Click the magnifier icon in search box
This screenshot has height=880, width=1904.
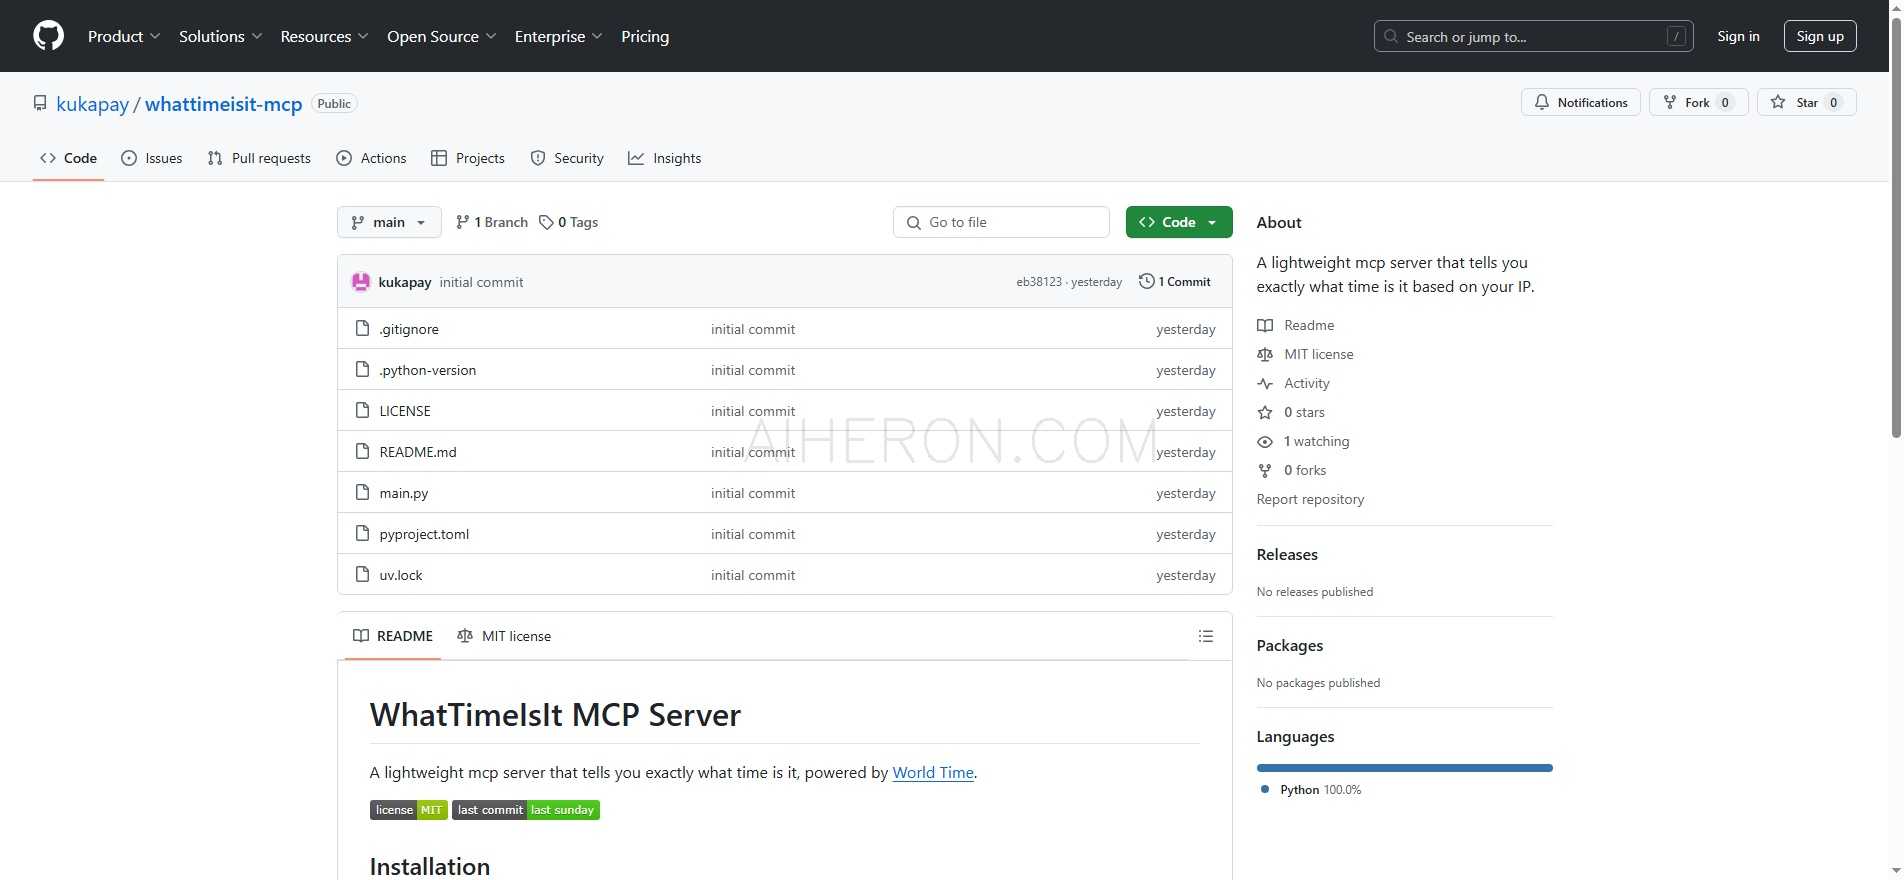[1391, 36]
